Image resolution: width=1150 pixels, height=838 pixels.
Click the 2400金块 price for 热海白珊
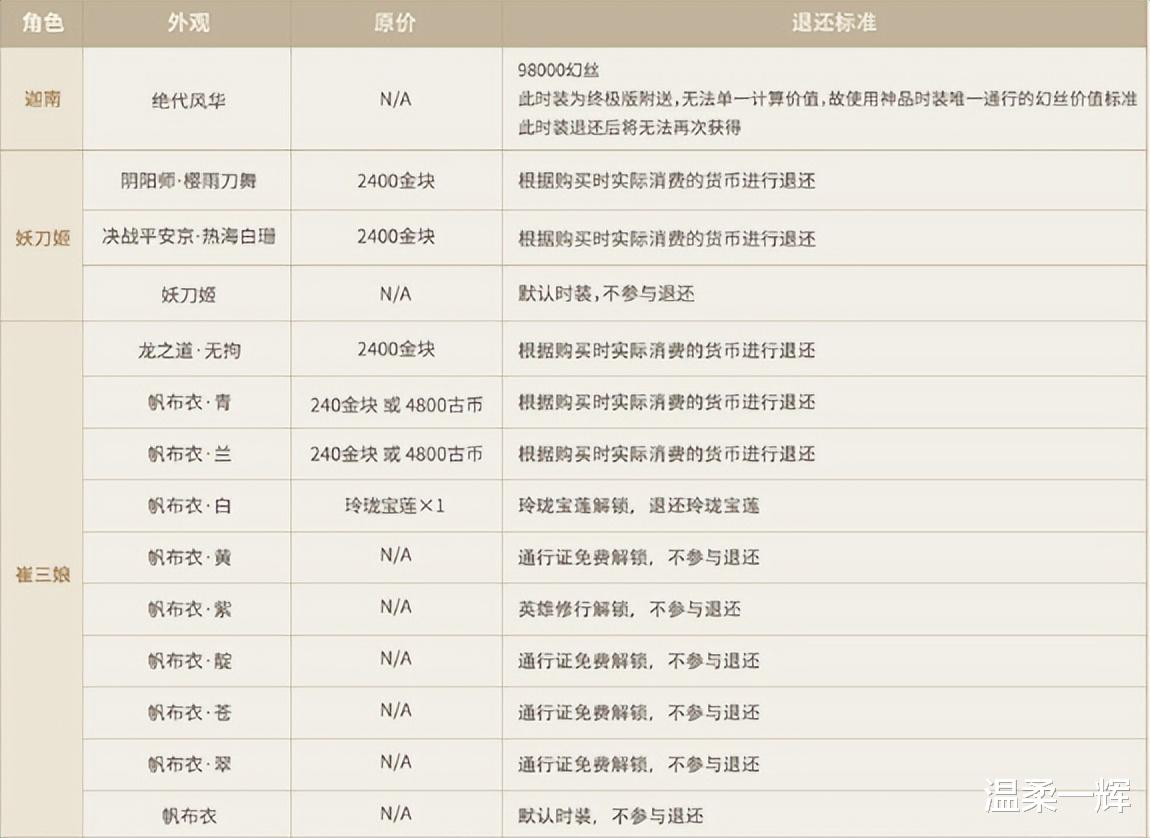point(395,236)
